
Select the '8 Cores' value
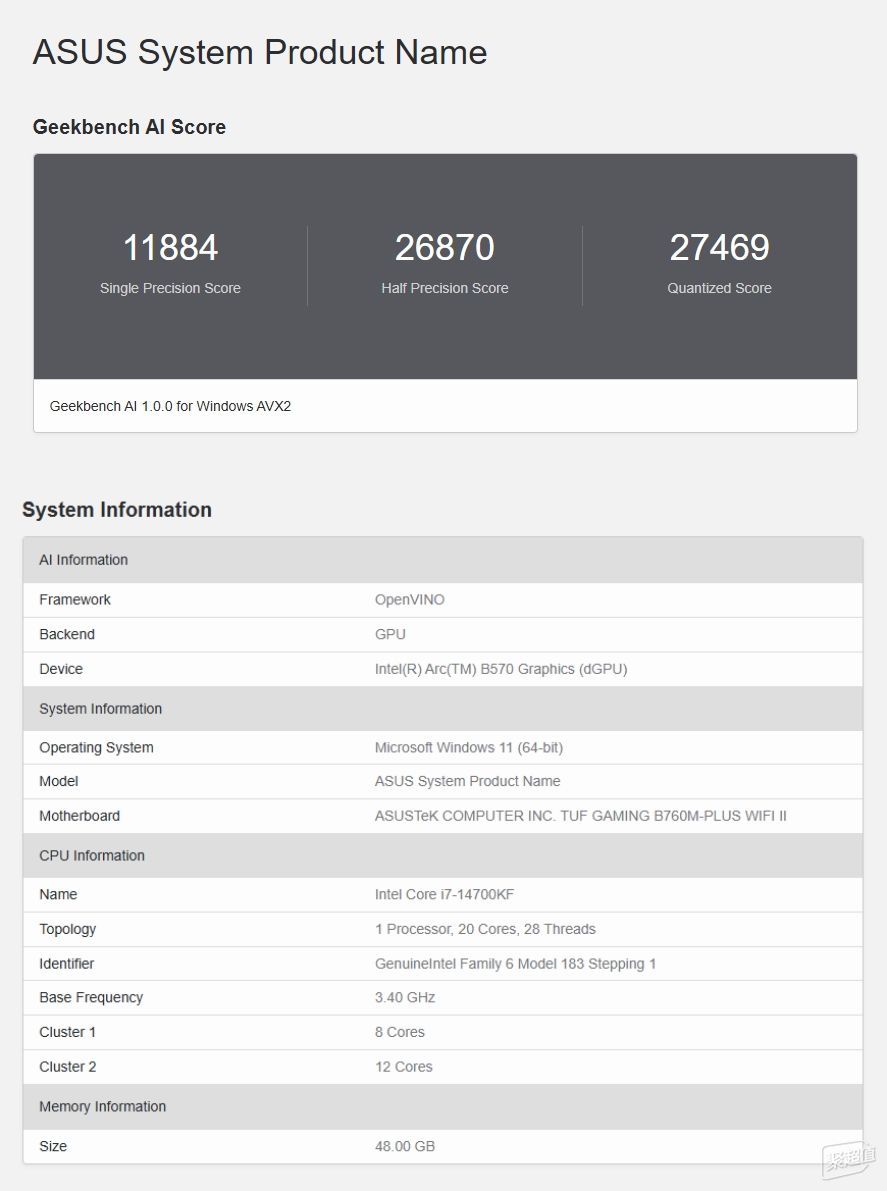point(399,1032)
